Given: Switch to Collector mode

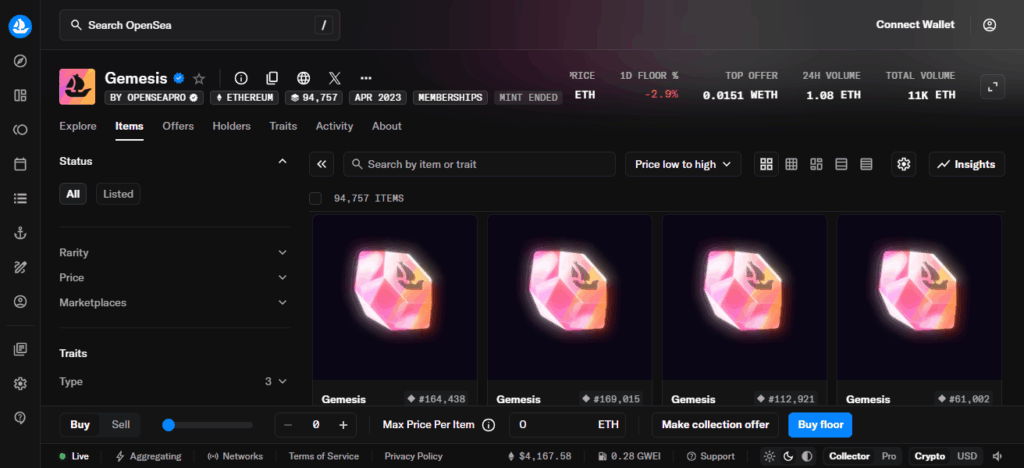Looking at the screenshot, I should (x=849, y=456).
